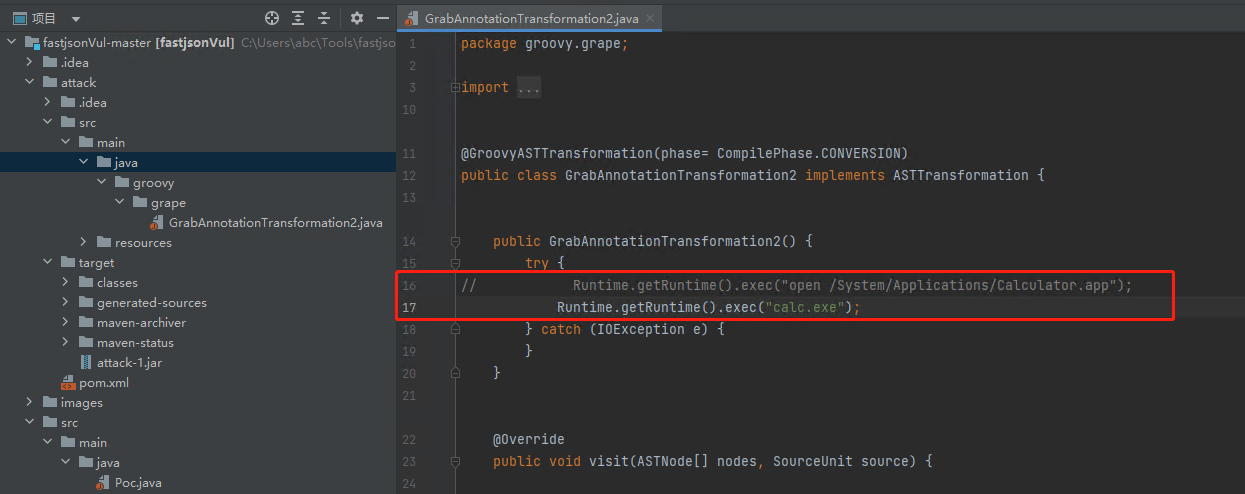
Task: Click the images folder icon
Action: [x=50, y=402]
